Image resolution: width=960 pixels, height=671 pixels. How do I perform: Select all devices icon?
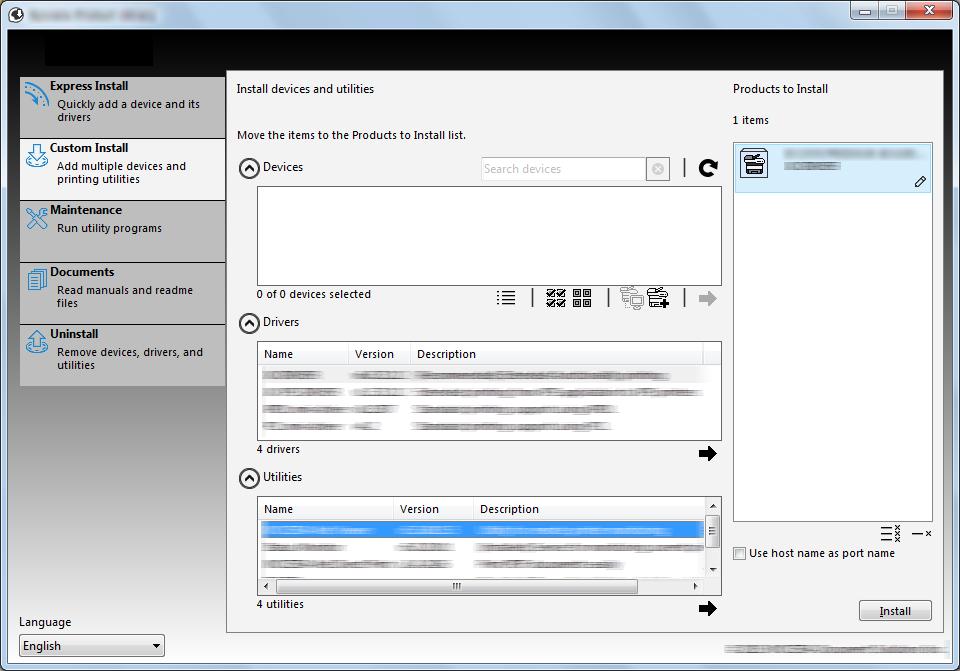[555, 298]
